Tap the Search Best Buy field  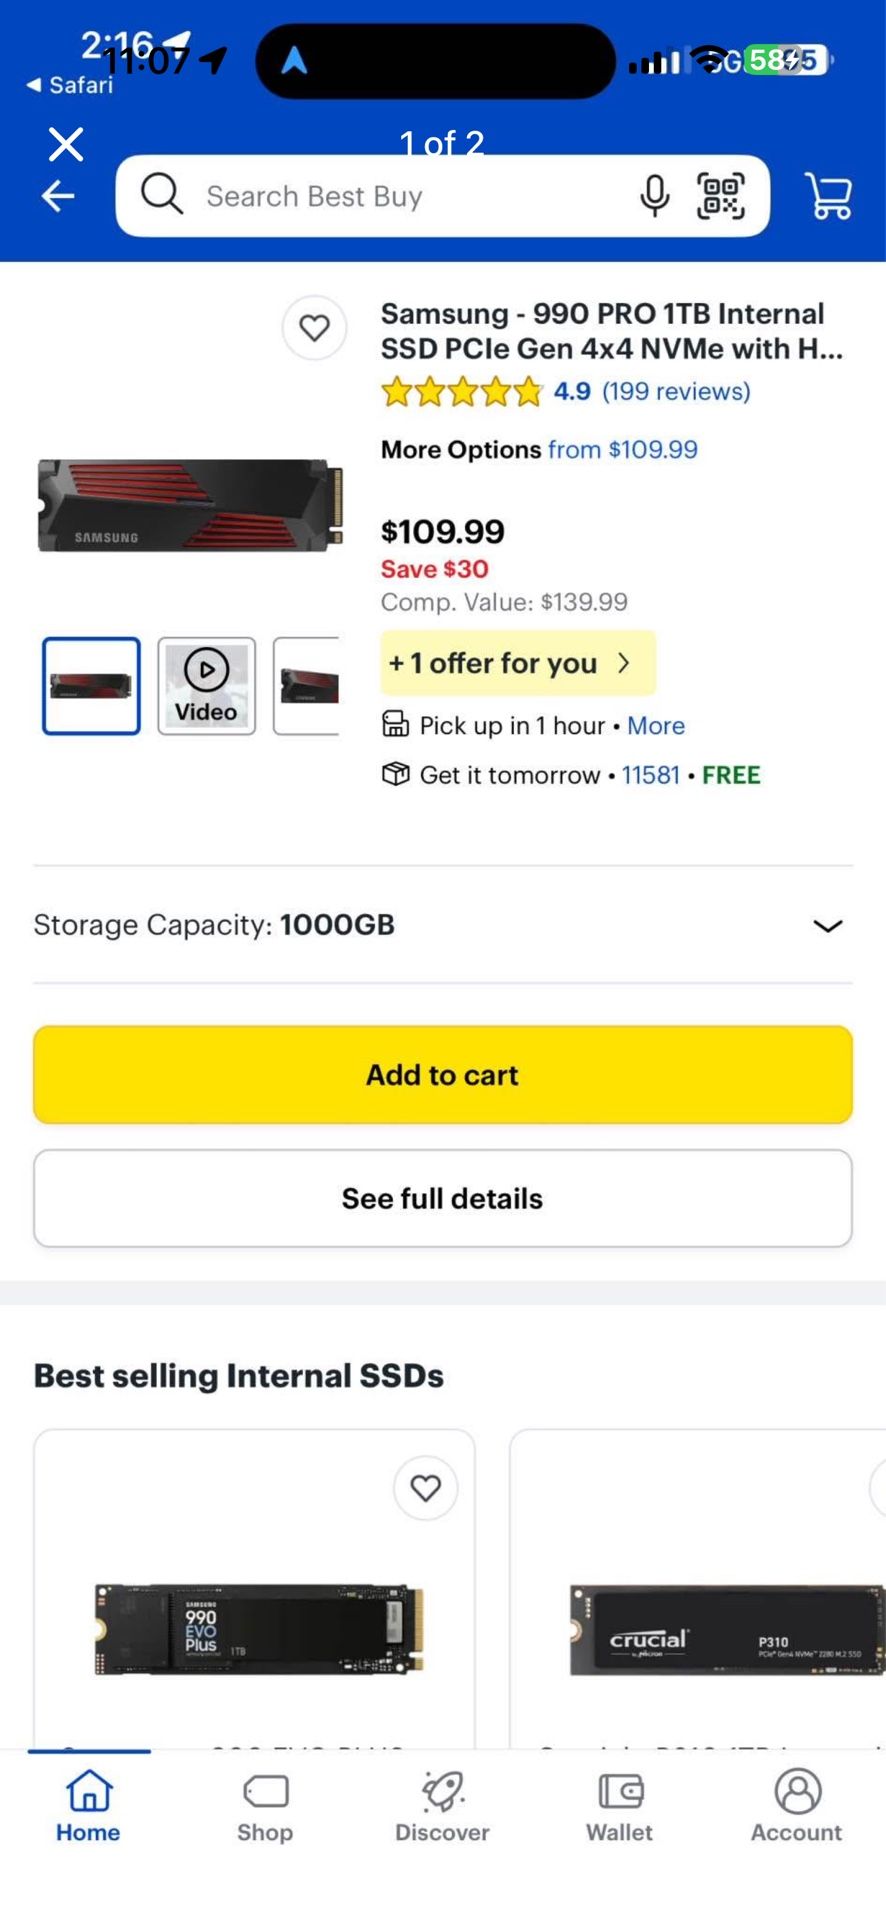pyautogui.click(x=400, y=196)
